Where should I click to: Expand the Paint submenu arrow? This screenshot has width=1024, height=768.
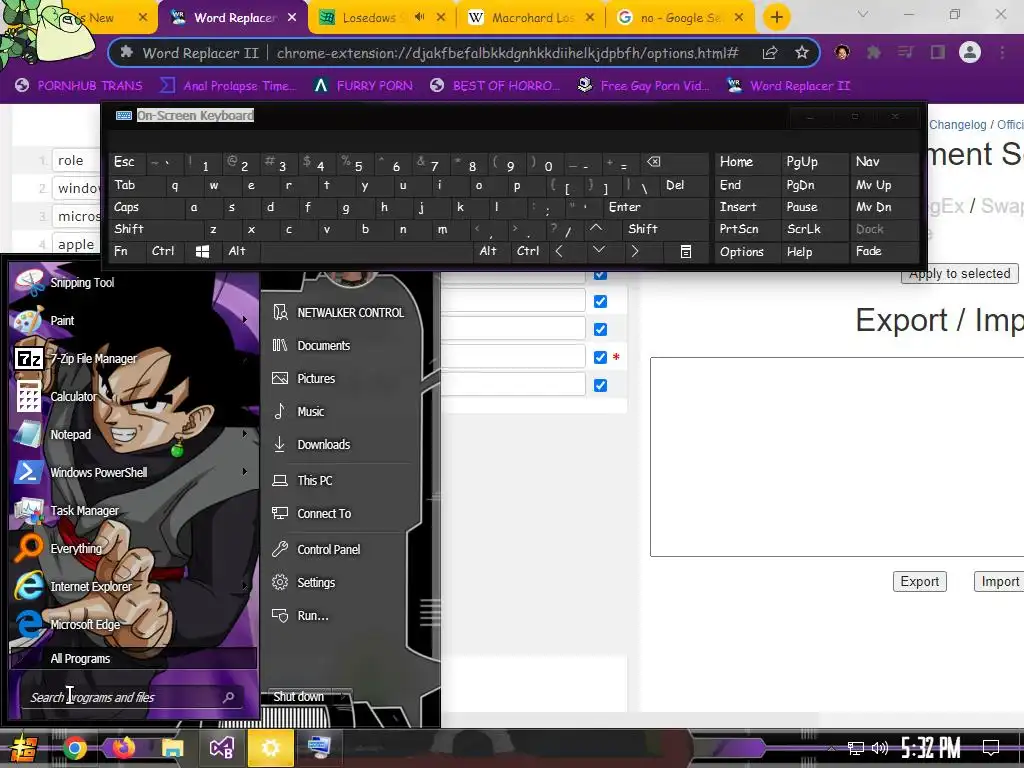[245, 320]
